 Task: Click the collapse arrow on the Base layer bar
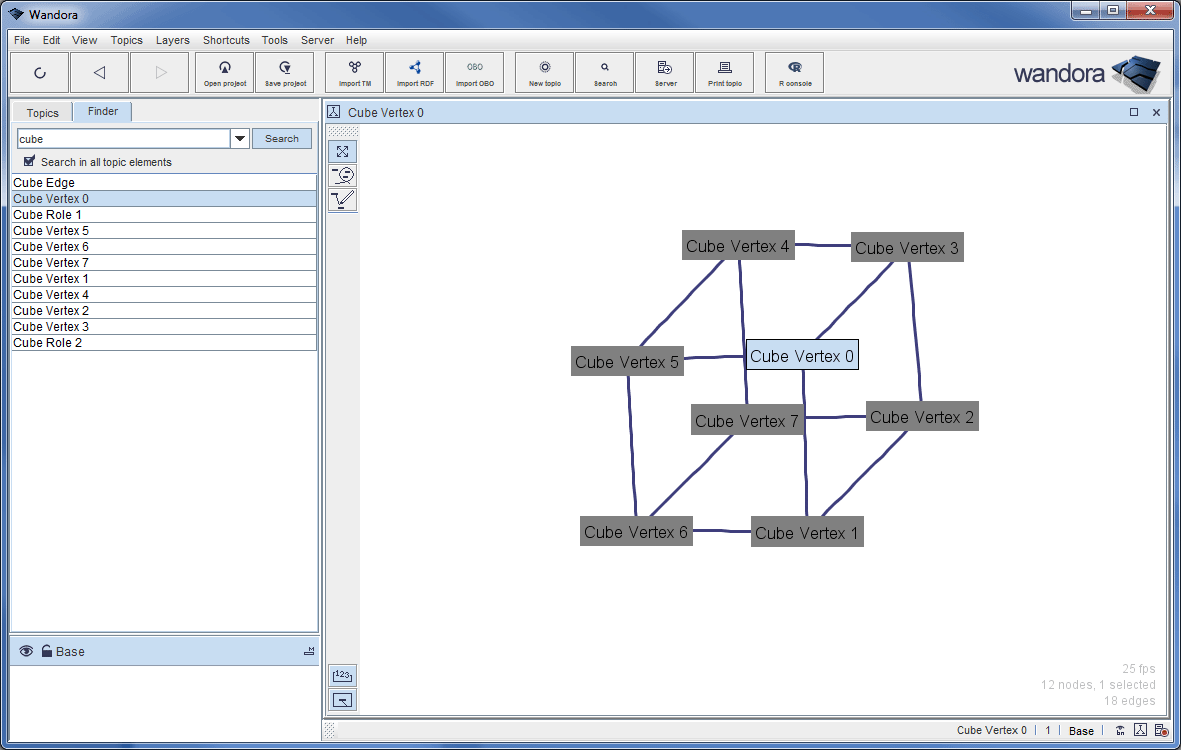tap(307, 651)
